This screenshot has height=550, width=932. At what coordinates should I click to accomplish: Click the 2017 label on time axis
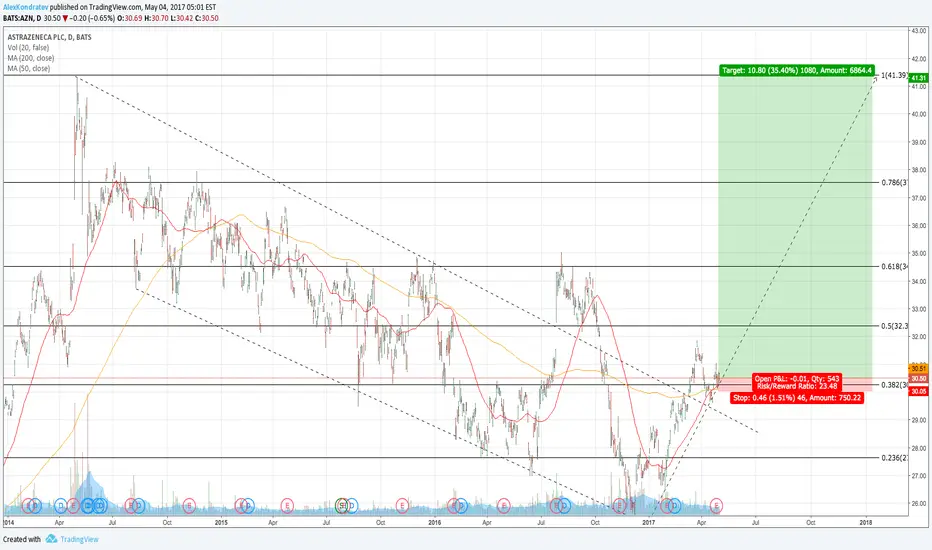(x=648, y=523)
